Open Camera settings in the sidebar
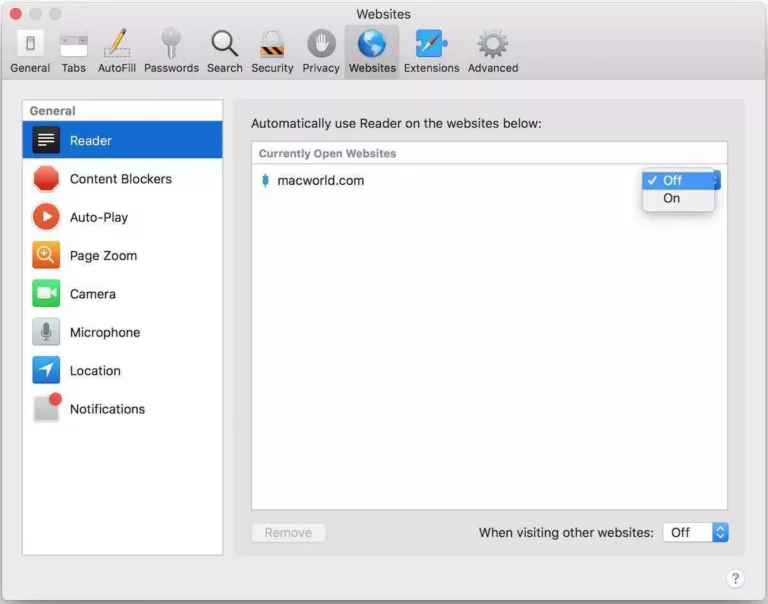The image size is (768, 604). [93, 294]
